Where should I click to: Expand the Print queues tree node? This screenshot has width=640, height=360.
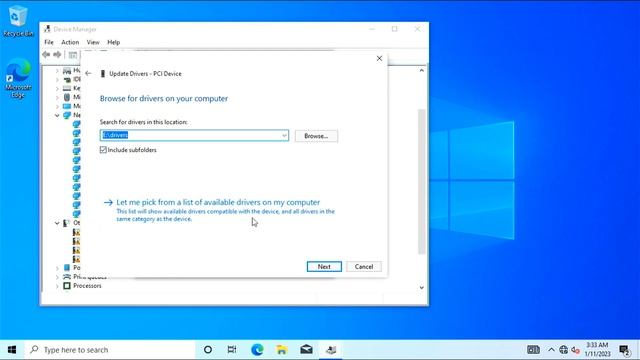57,277
